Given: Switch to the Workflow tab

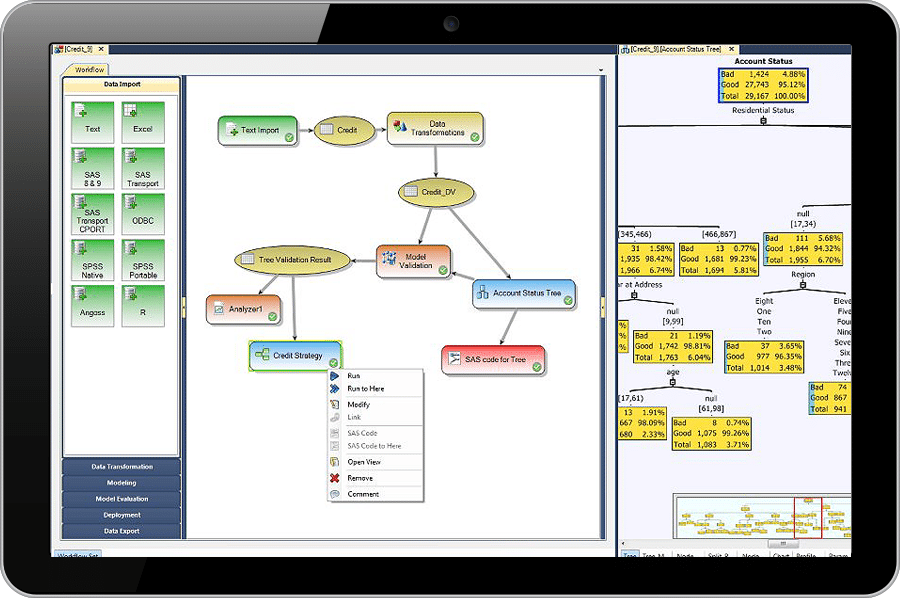Looking at the screenshot, I should 90,70.
